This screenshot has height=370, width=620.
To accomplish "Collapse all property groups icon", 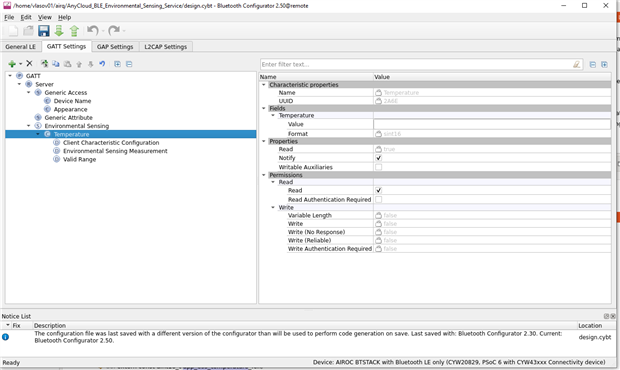I will click(592, 64).
